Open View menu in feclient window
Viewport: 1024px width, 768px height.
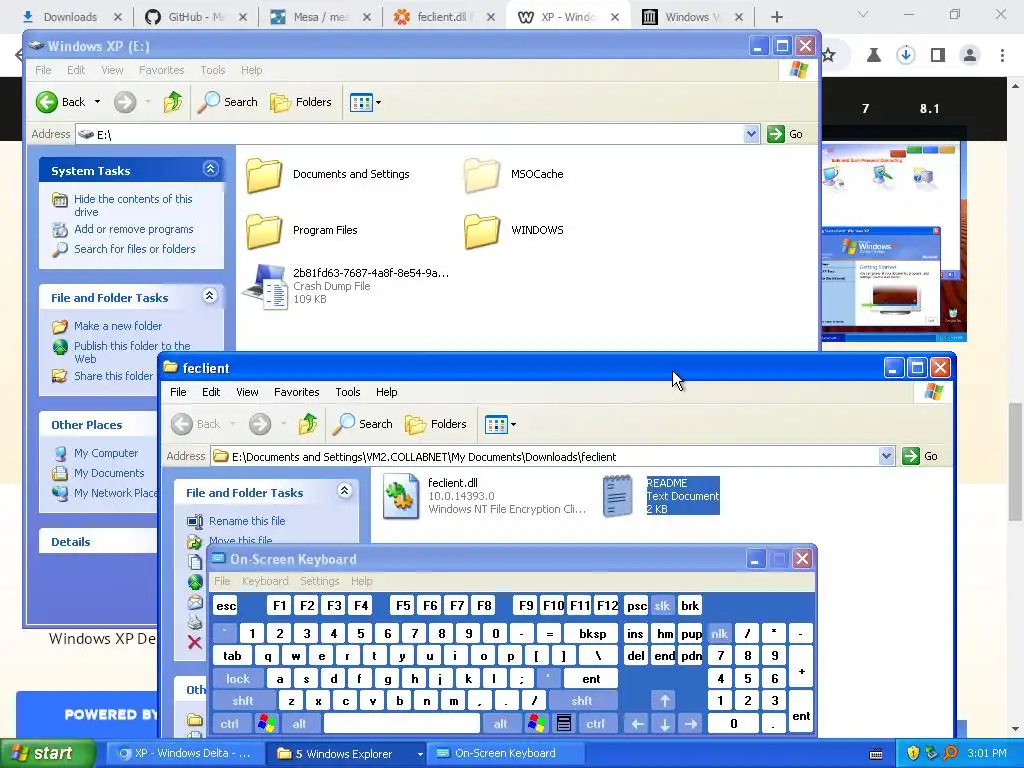[247, 392]
